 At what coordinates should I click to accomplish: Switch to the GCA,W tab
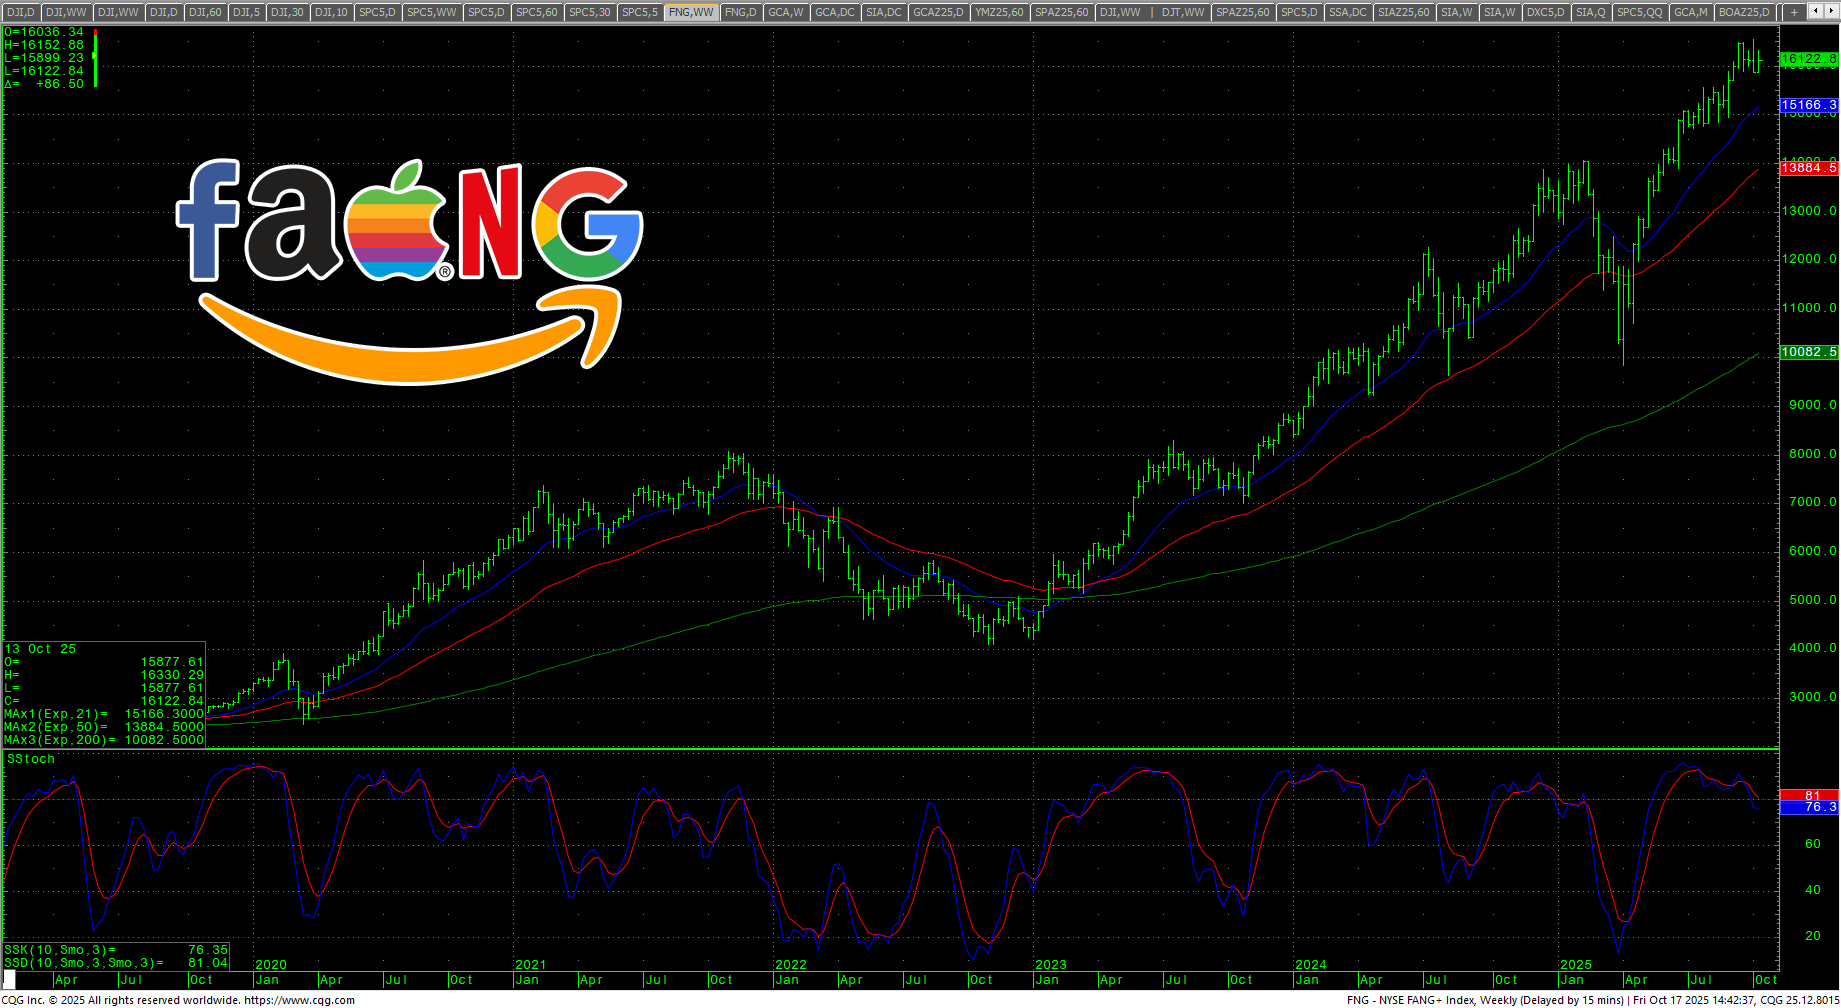(x=785, y=12)
